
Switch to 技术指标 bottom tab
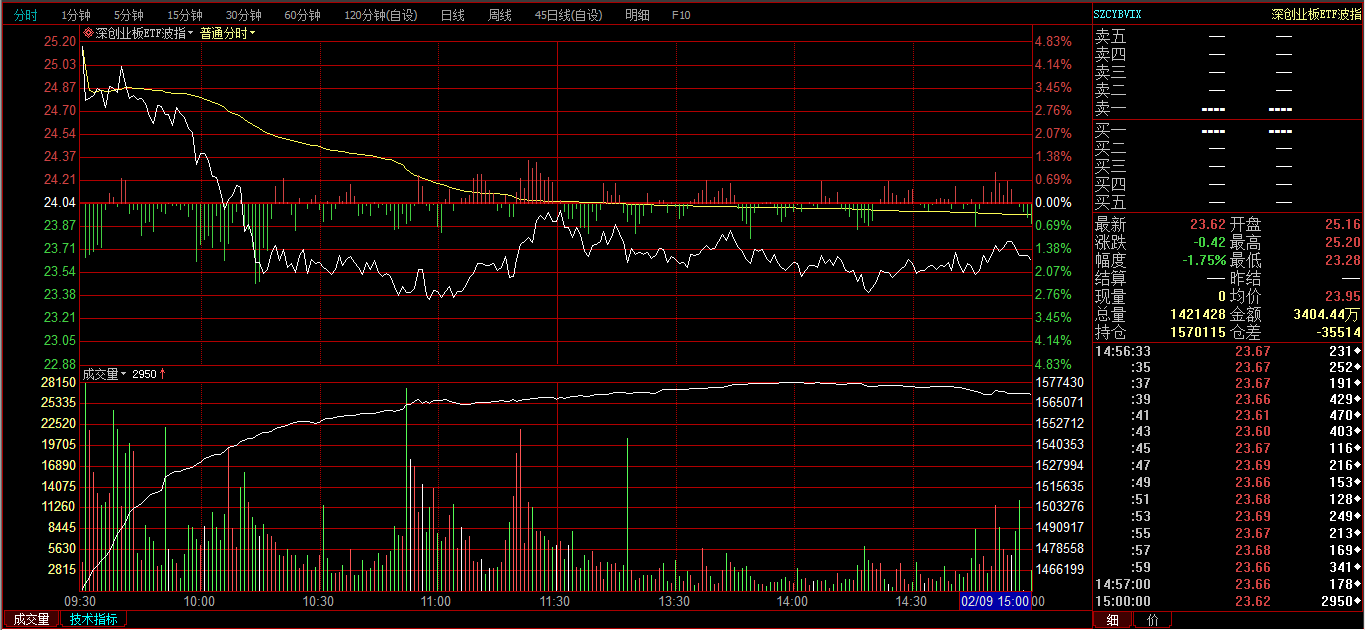(94, 619)
